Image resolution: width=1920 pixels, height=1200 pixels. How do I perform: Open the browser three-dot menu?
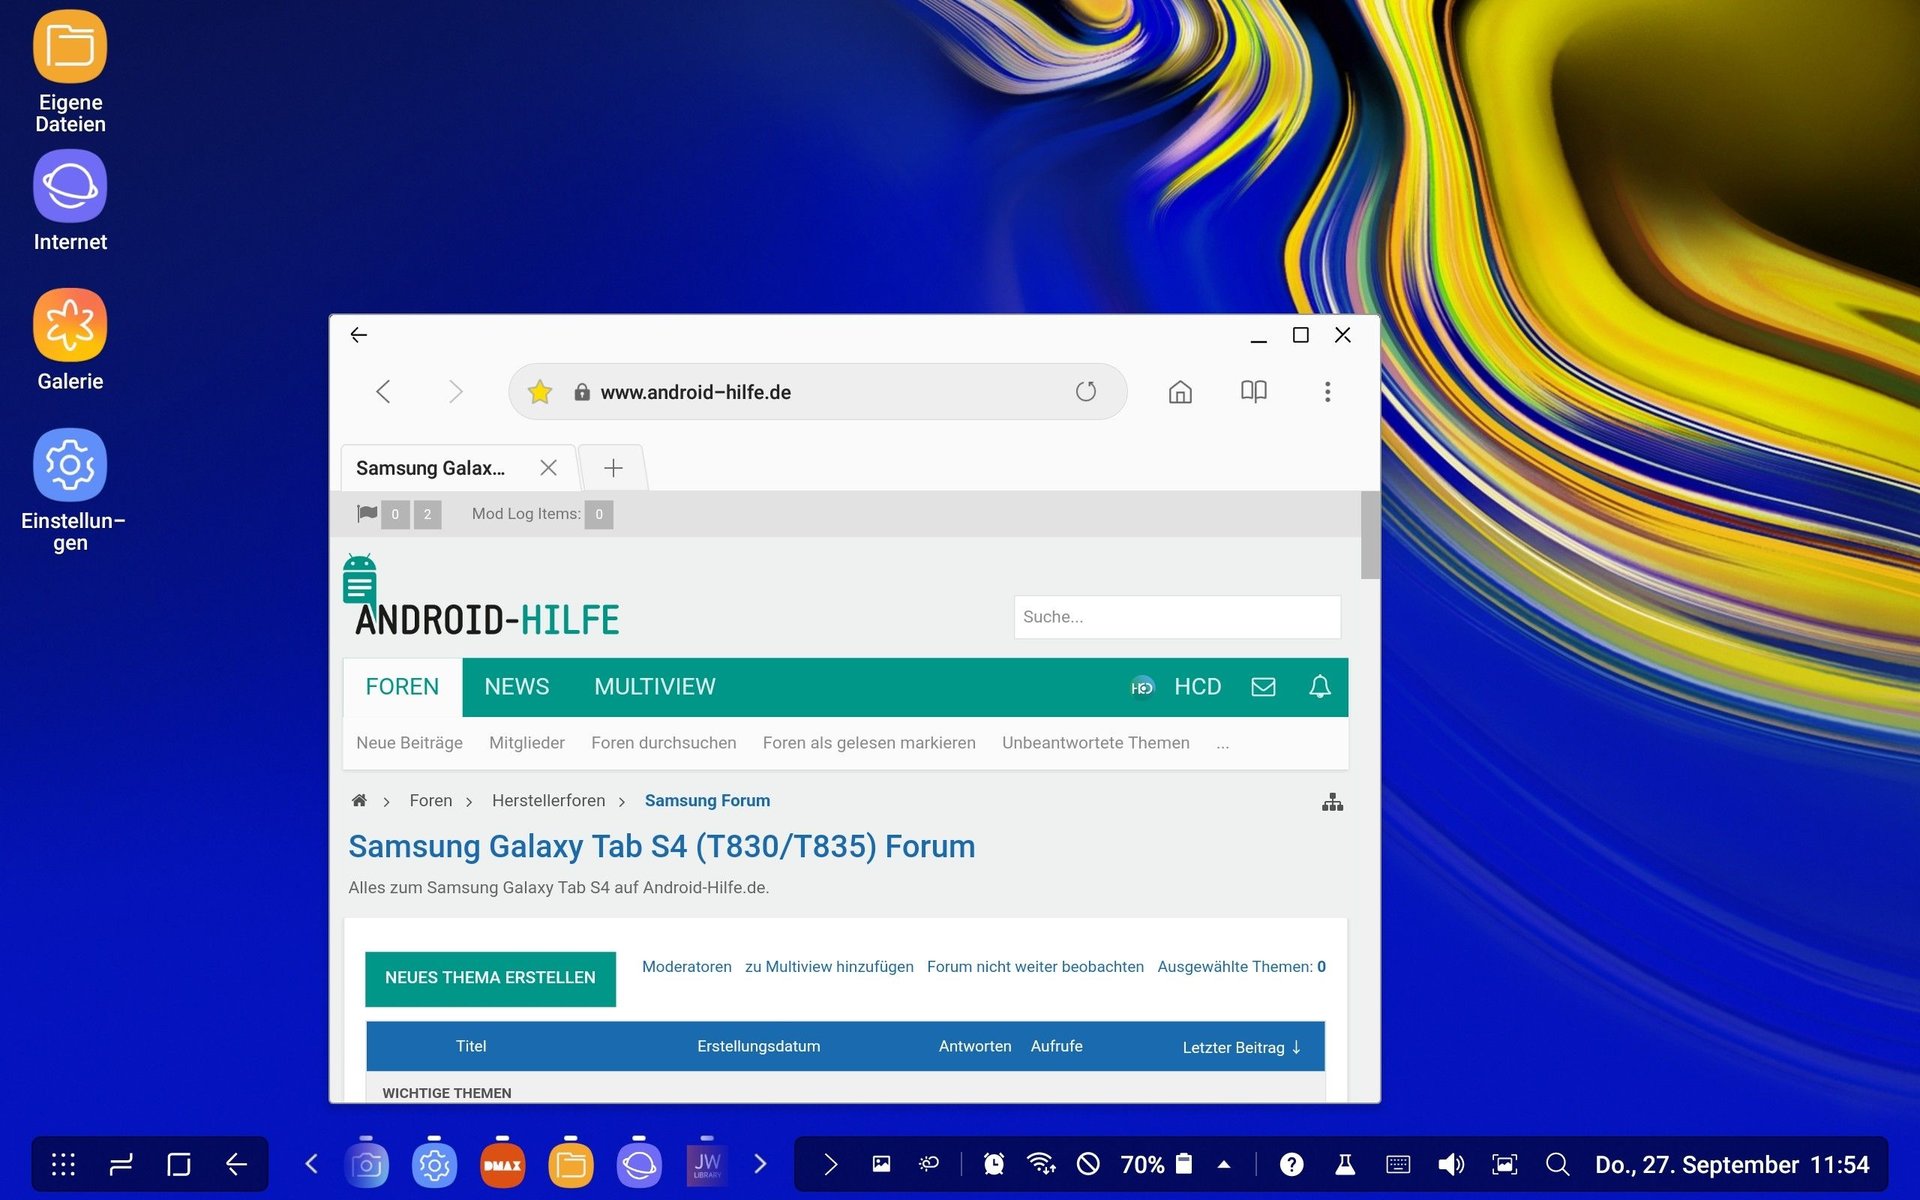point(1328,392)
